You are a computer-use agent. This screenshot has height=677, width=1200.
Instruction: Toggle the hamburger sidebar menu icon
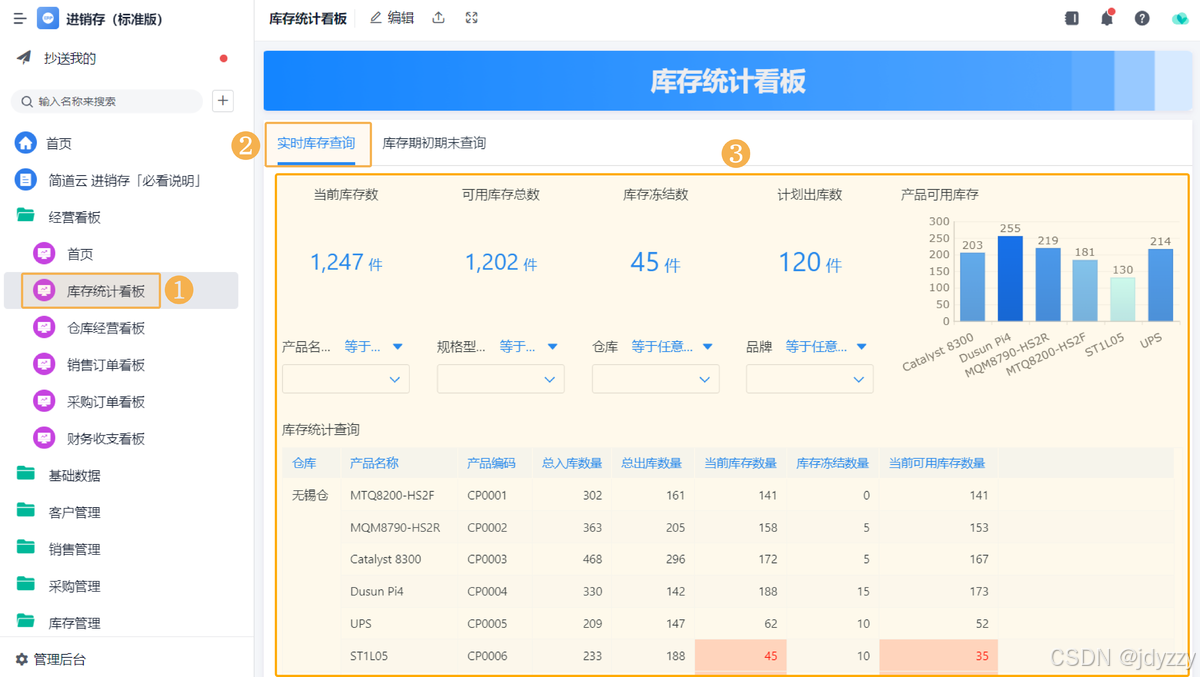tap(19, 18)
